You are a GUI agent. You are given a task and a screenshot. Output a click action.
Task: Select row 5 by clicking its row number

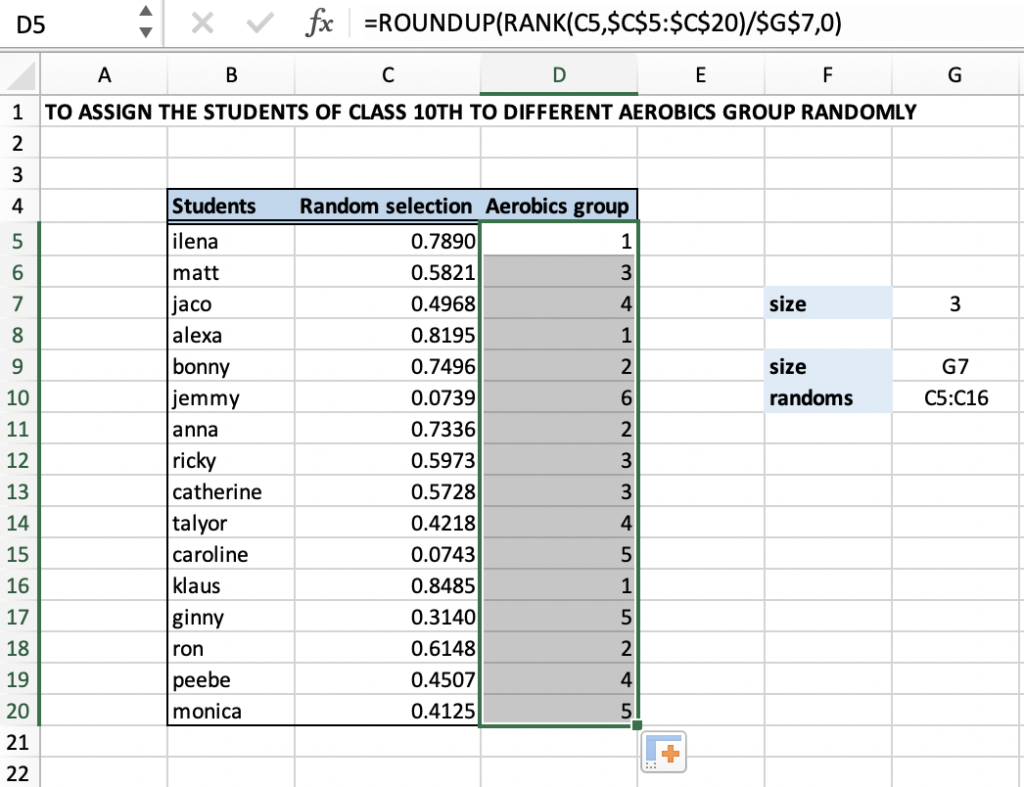pos(20,241)
